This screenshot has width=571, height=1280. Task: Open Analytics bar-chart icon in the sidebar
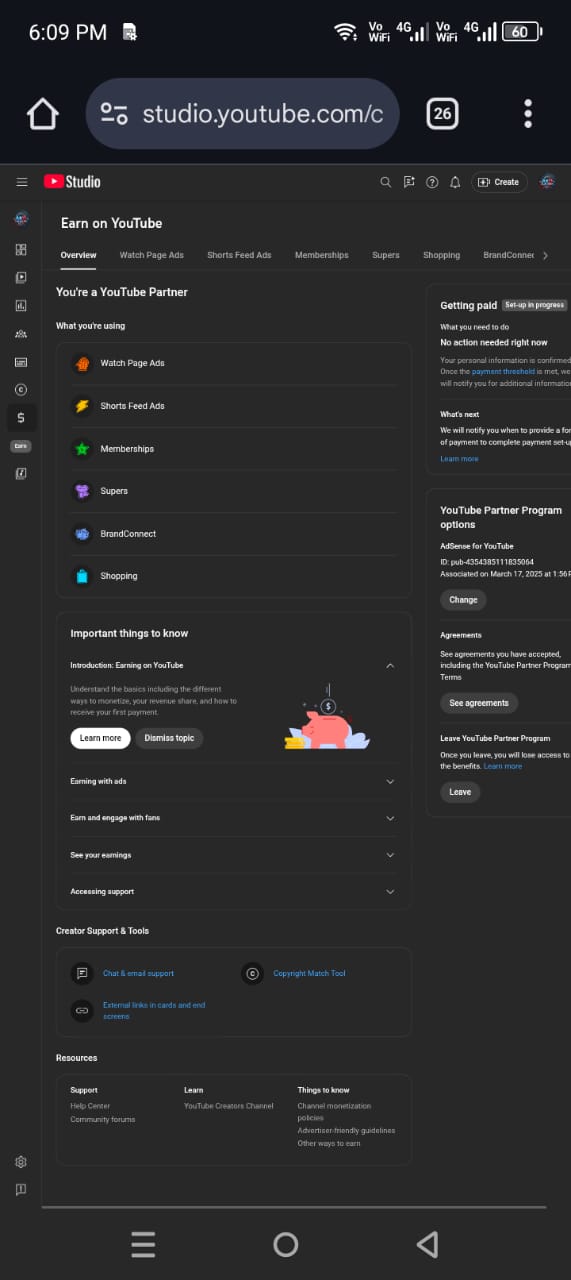pyautogui.click(x=21, y=305)
